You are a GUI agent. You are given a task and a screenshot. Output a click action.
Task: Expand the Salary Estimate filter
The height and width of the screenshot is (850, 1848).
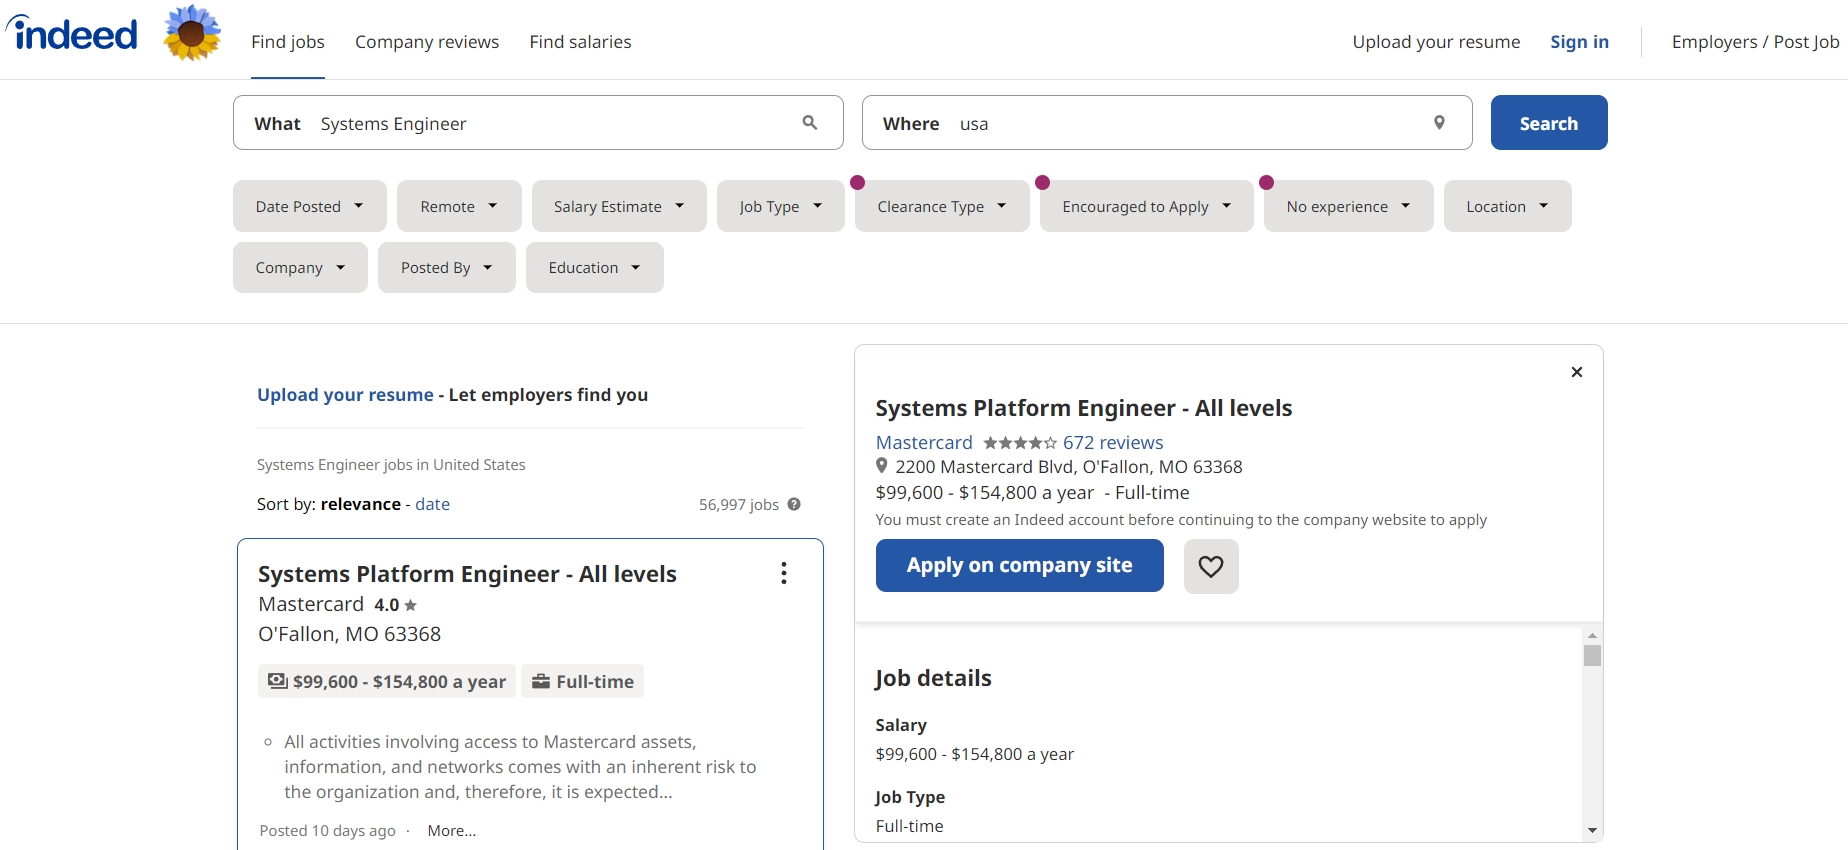tap(619, 206)
